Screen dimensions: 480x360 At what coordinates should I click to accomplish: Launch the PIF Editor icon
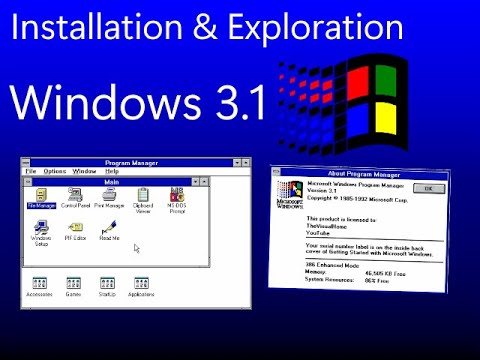[x=75, y=231]
